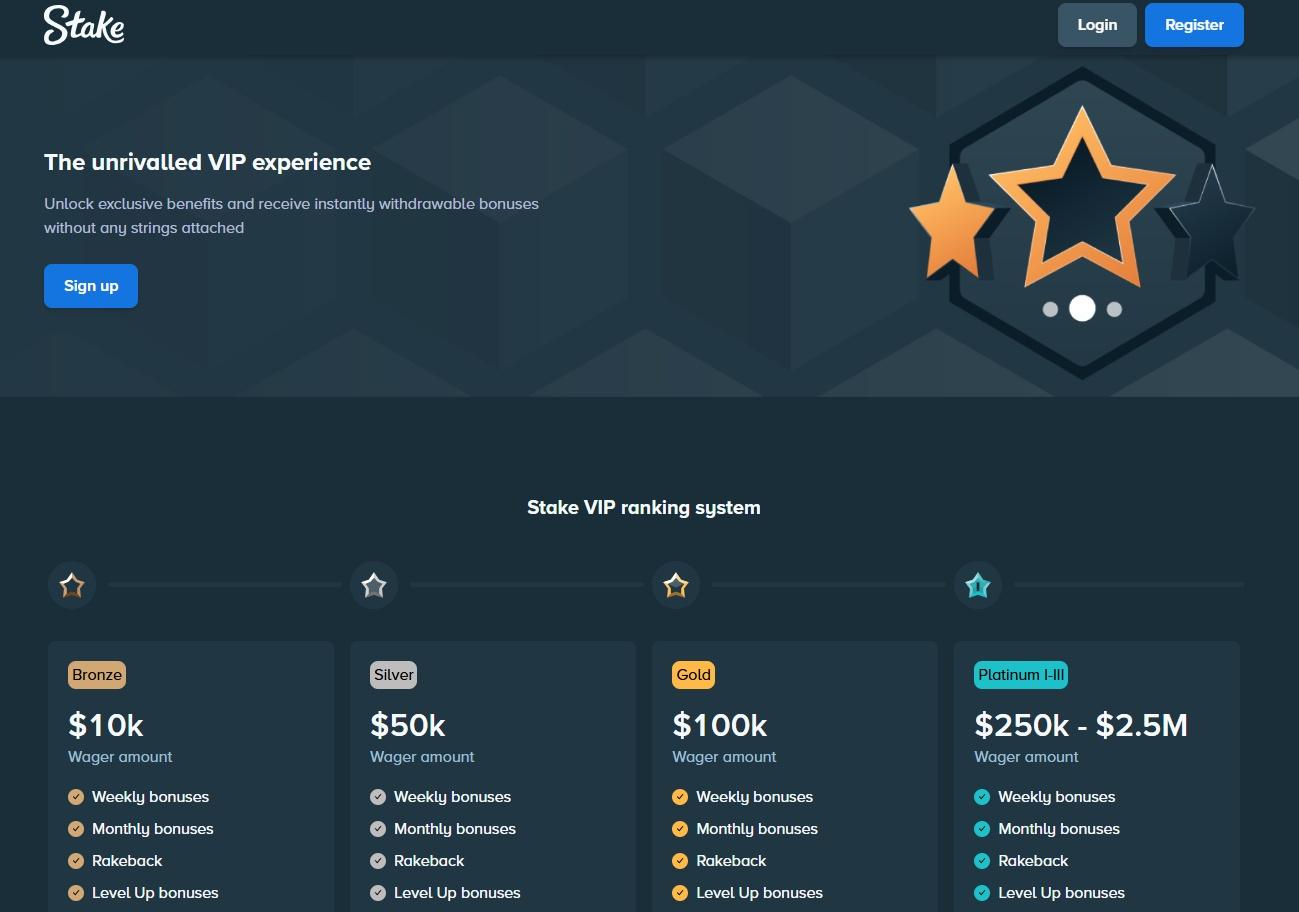Click Platinum Monthly bonuses check icon
The image size is (1299, 912).
coord(982,829)
